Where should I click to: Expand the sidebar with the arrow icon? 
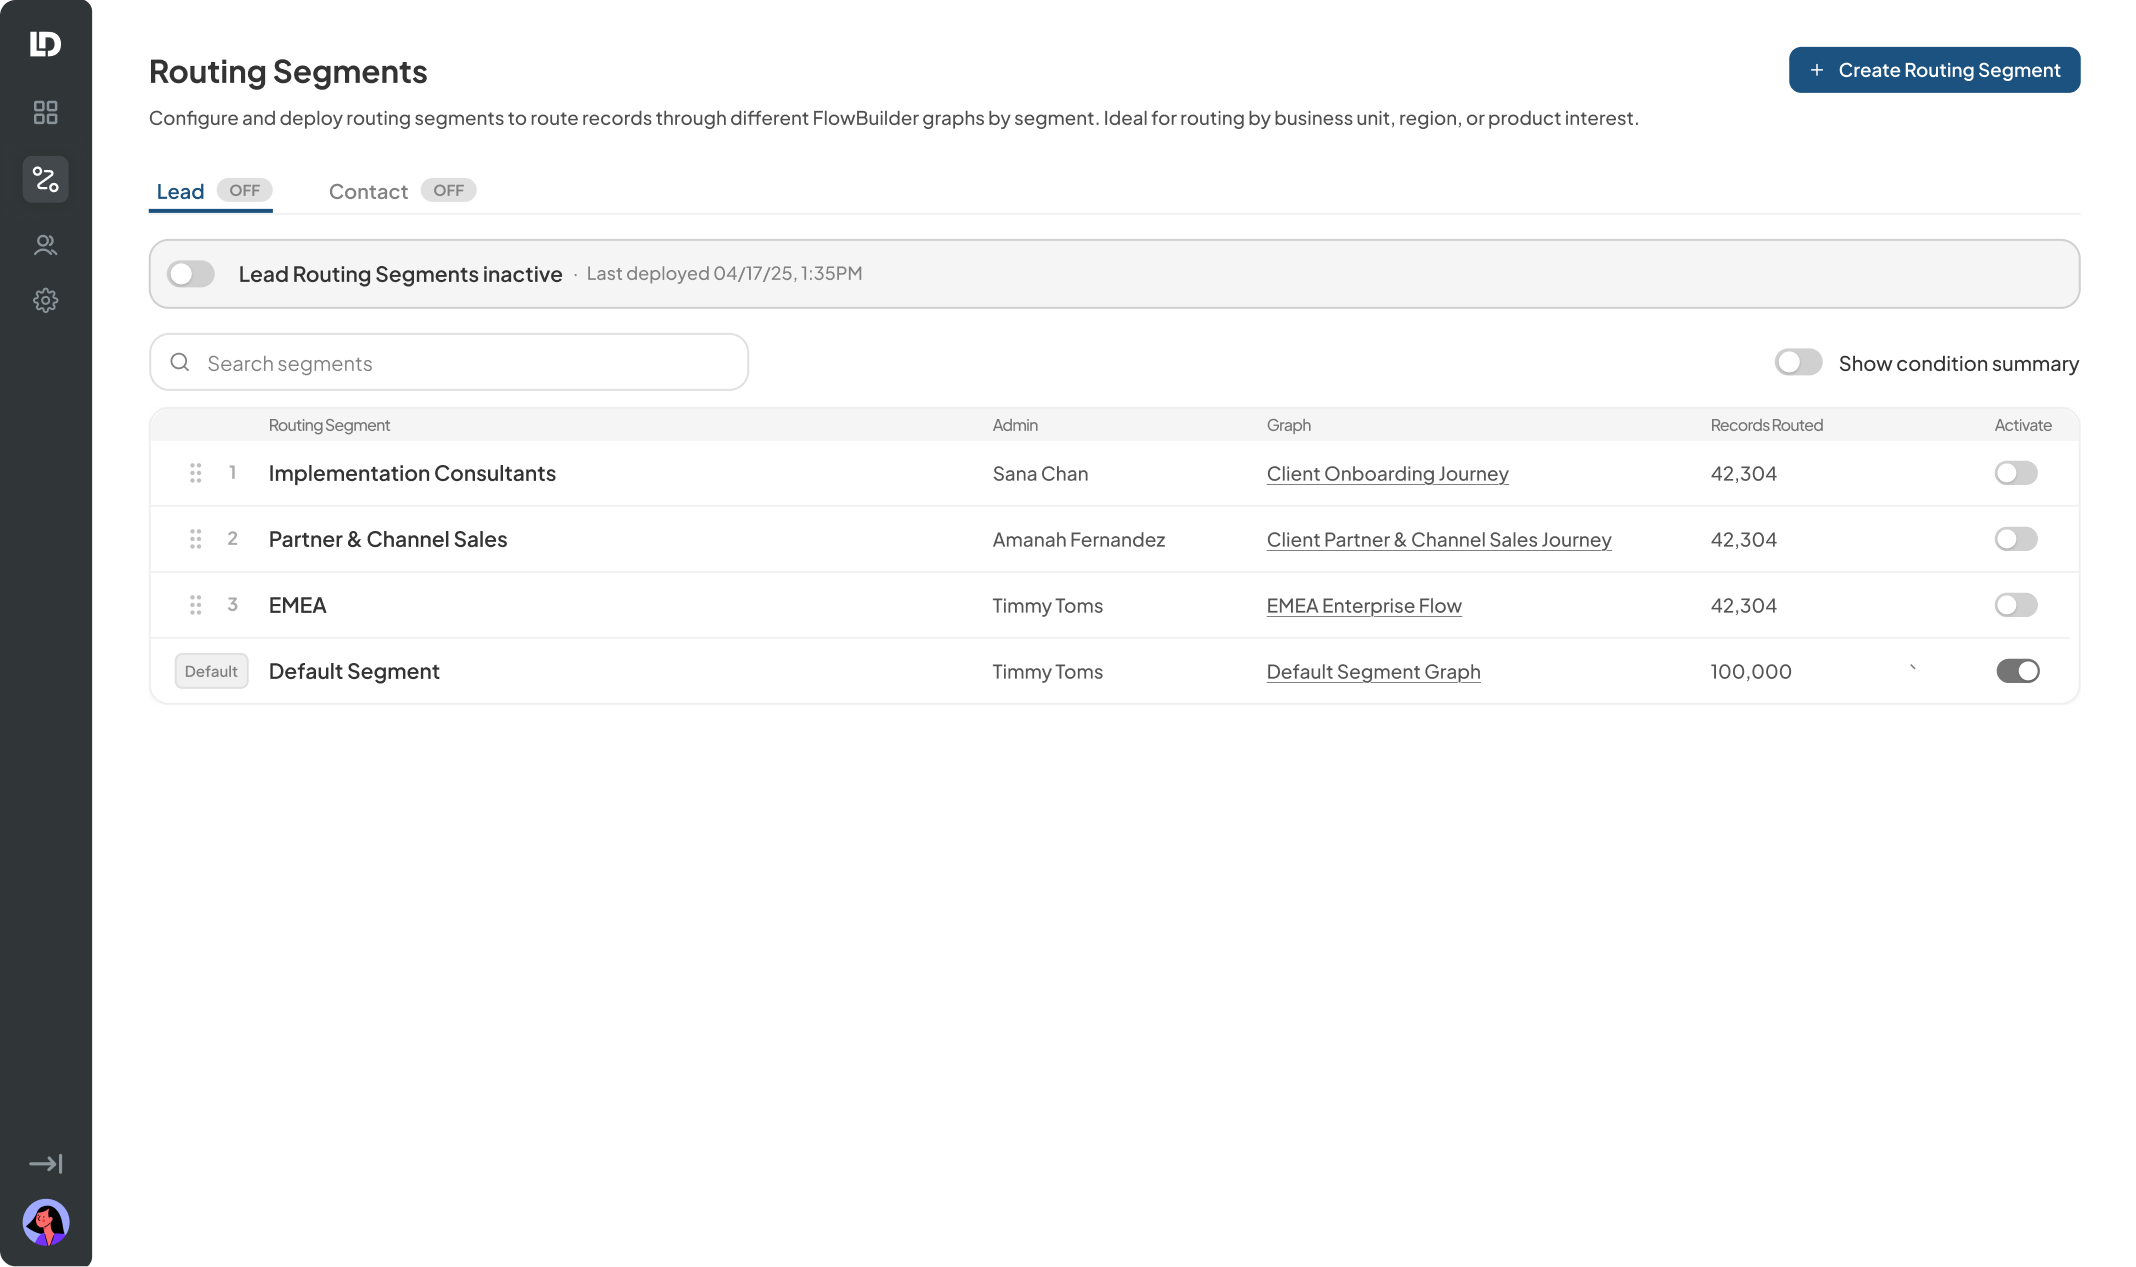tap(45, 1164)
